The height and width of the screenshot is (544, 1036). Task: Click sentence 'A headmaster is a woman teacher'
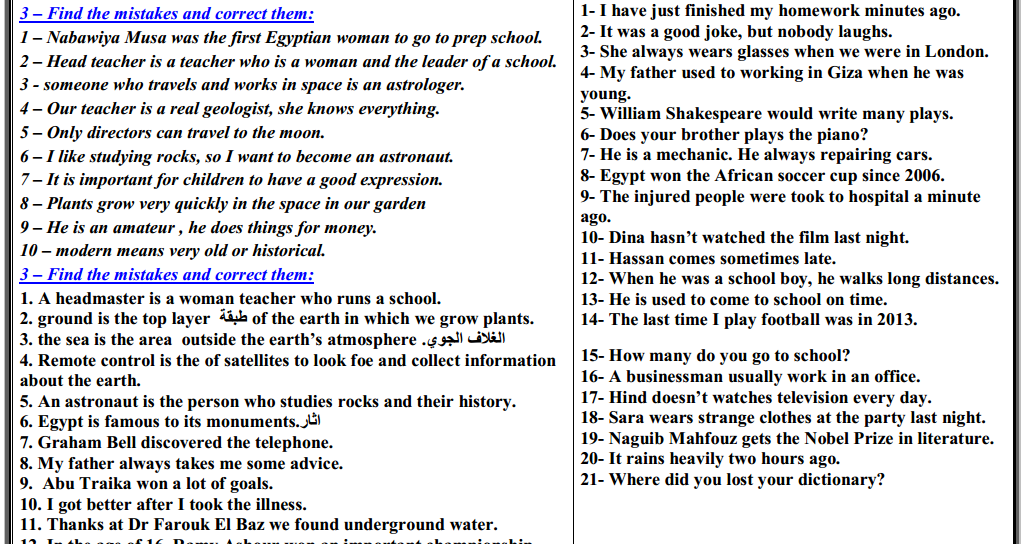coord(230,299)
